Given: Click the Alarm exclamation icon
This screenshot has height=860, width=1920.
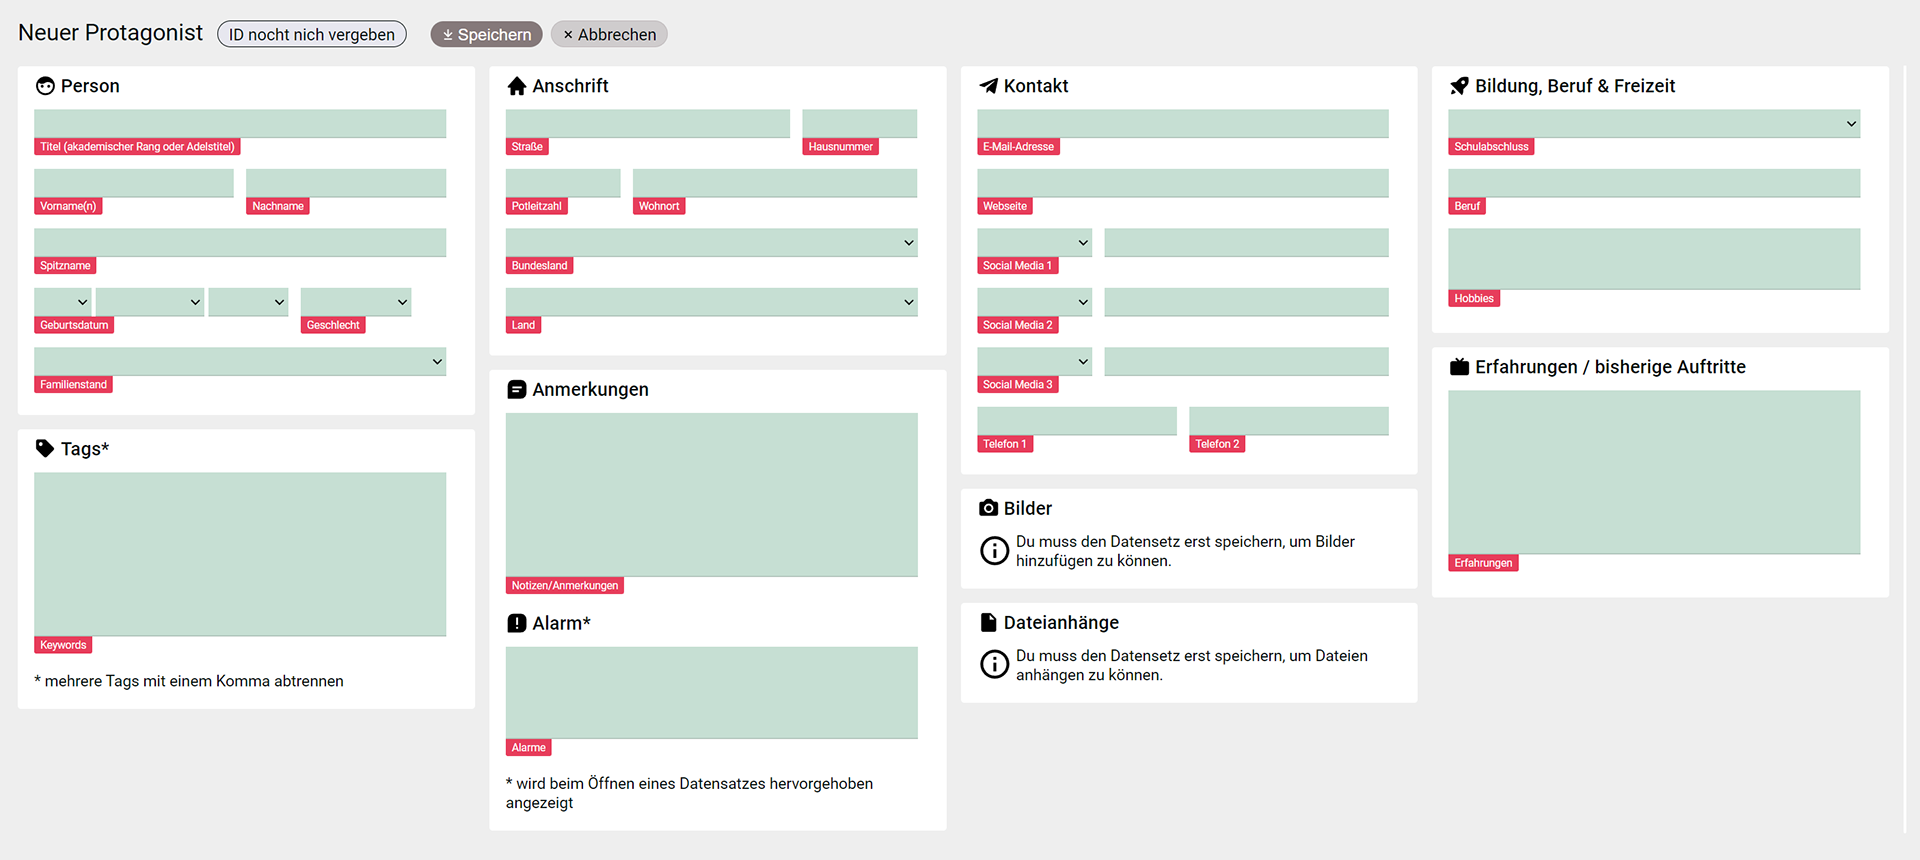Looking at the screenshot, I should (x=516, y=623).
